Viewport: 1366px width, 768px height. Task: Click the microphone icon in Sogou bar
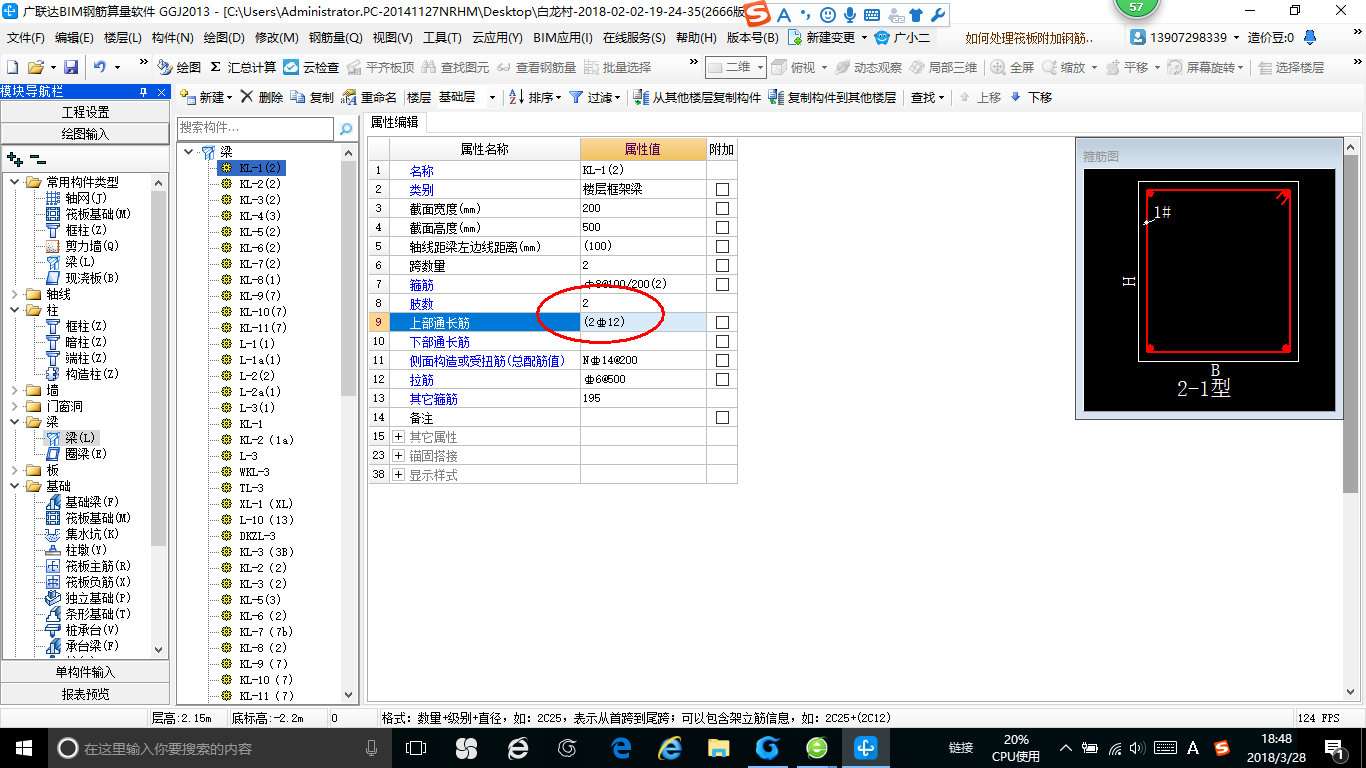pyautogui.click(x=849, y=14)
